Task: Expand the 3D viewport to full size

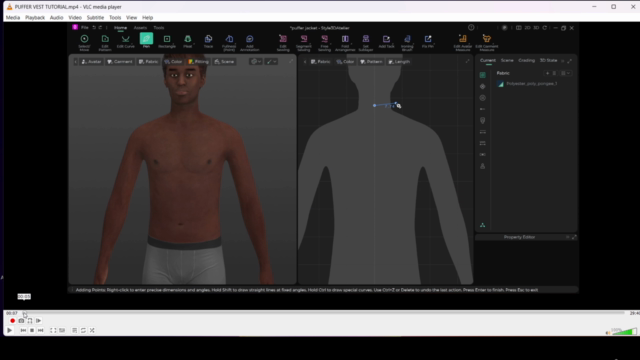Action: coord(291,61)
